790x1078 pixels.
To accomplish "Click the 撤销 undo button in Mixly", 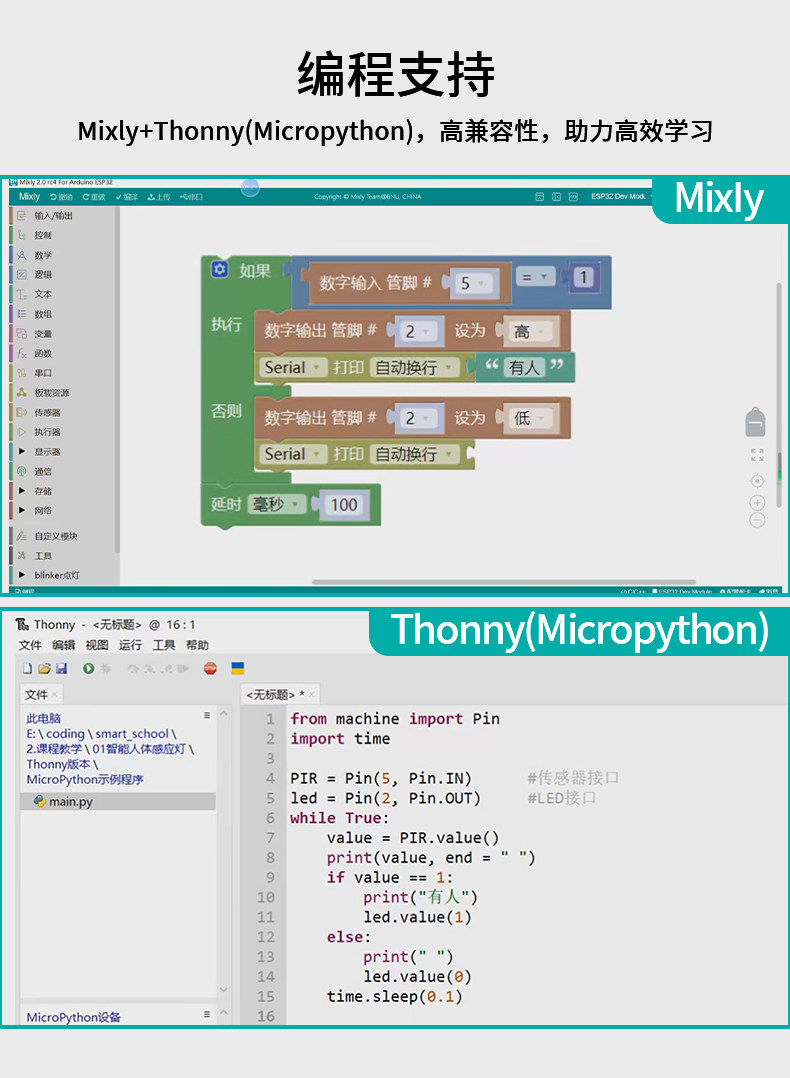I will click(x=61, y=197).
